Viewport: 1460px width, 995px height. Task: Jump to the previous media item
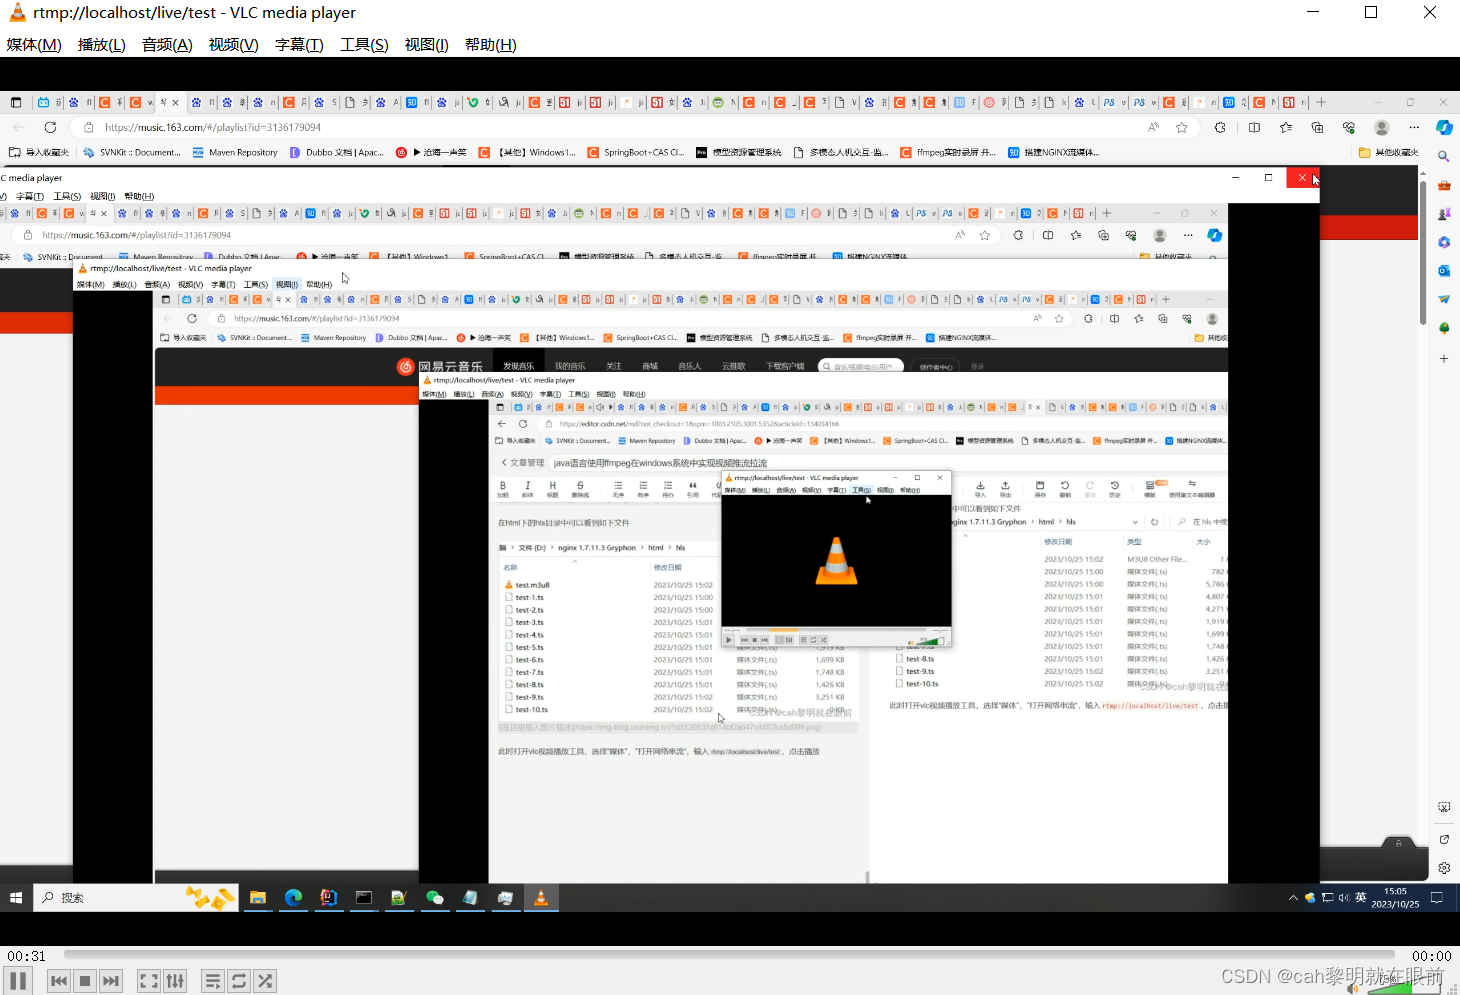[x=59, y=981]
